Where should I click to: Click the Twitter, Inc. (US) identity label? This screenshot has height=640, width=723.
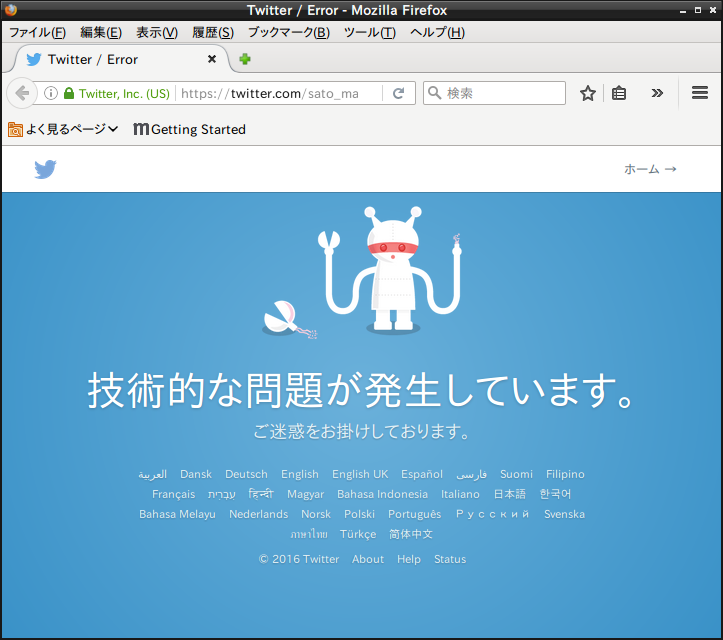(124, 94)
